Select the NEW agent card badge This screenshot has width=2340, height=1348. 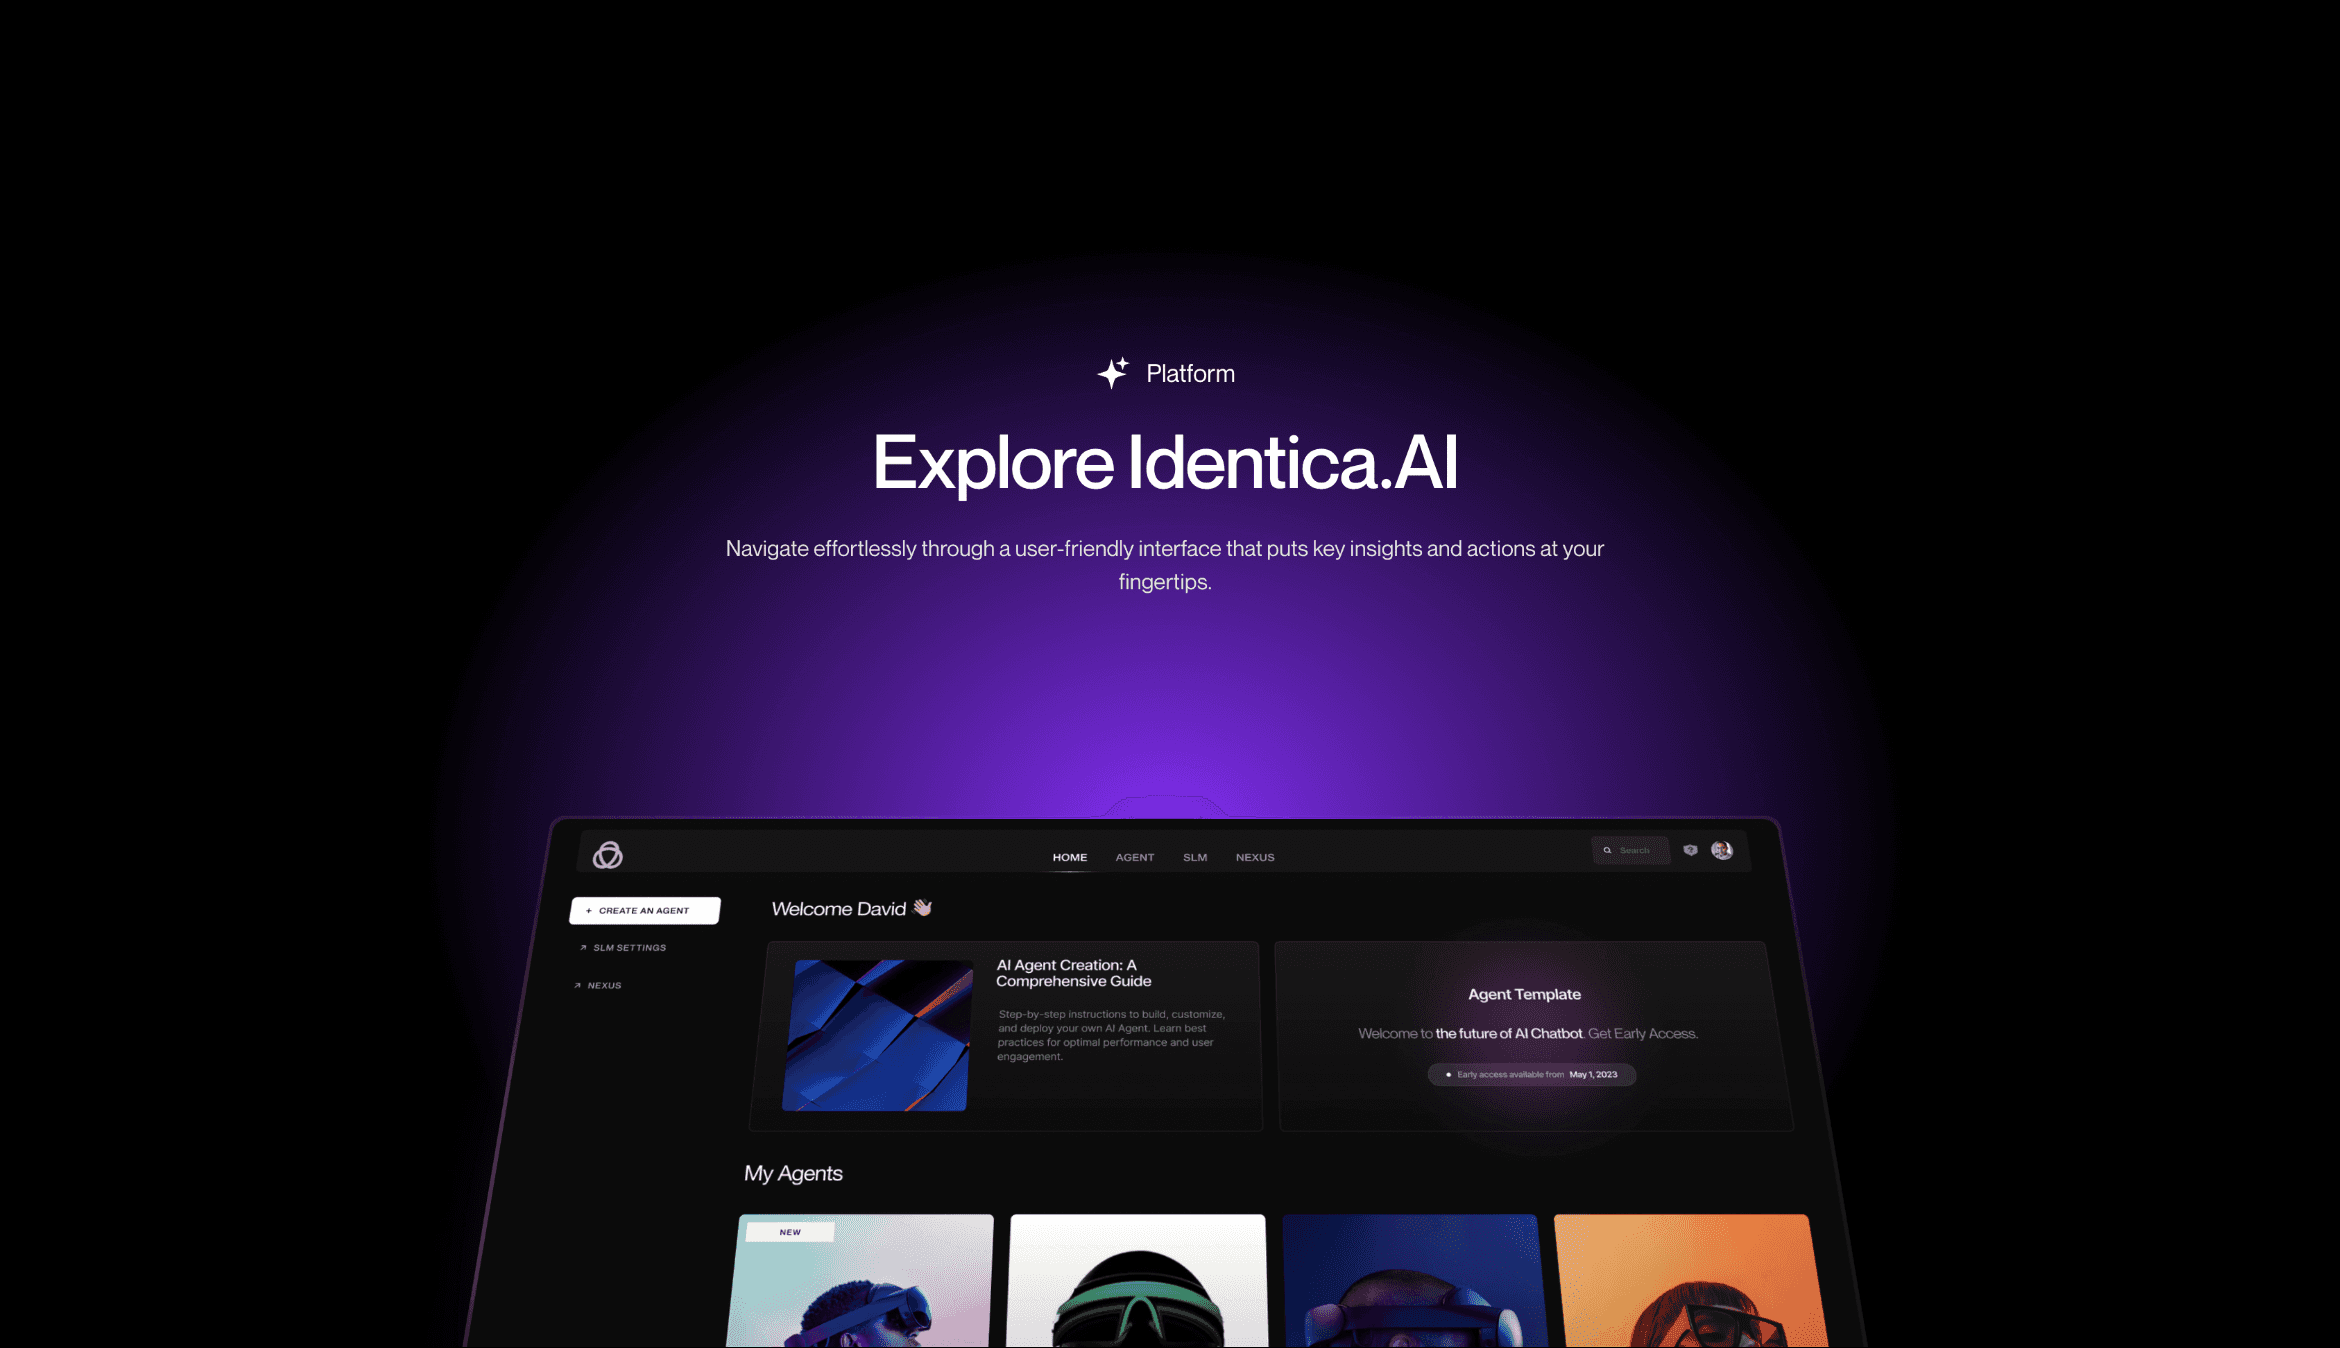788,1231
